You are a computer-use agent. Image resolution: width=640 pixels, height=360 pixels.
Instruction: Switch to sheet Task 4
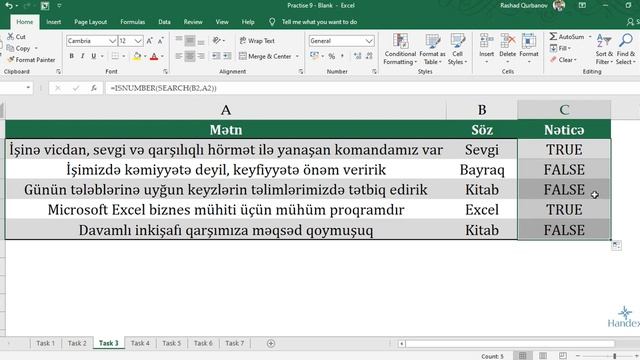point(140,343)
